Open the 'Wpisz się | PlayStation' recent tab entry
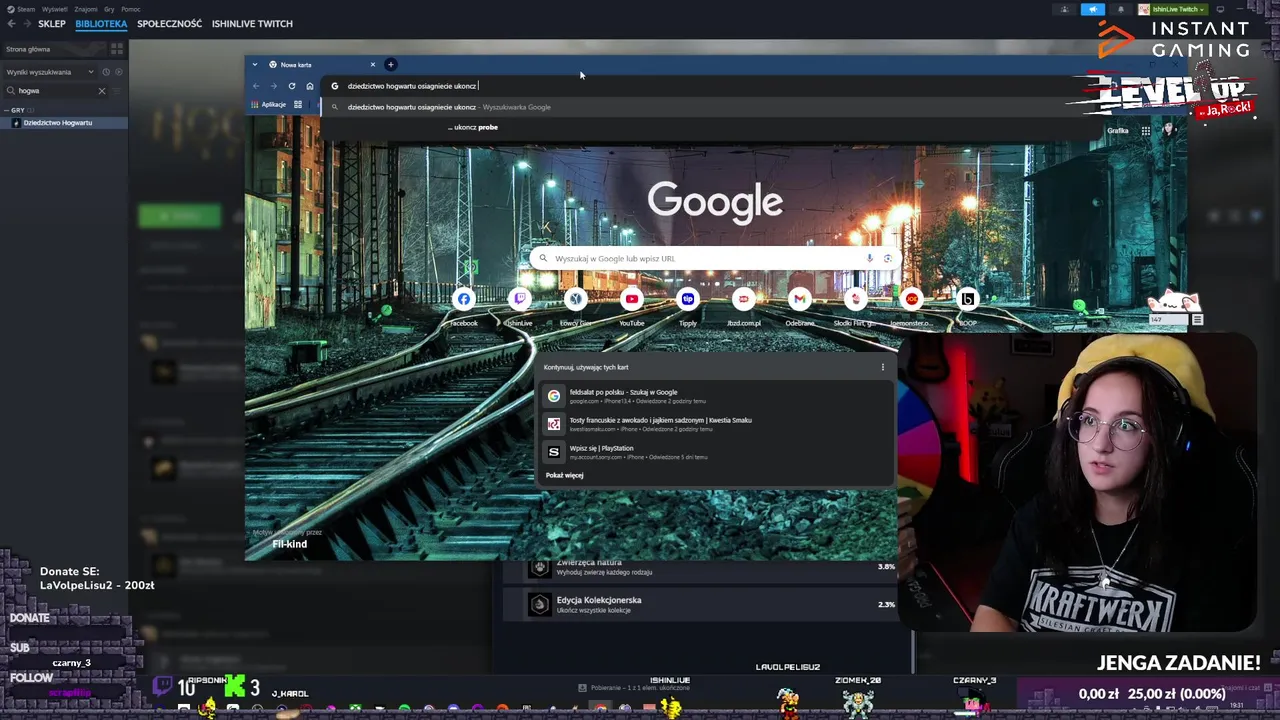The width and height of the screenshot is (1280, 720). click(x=715, y=452)
